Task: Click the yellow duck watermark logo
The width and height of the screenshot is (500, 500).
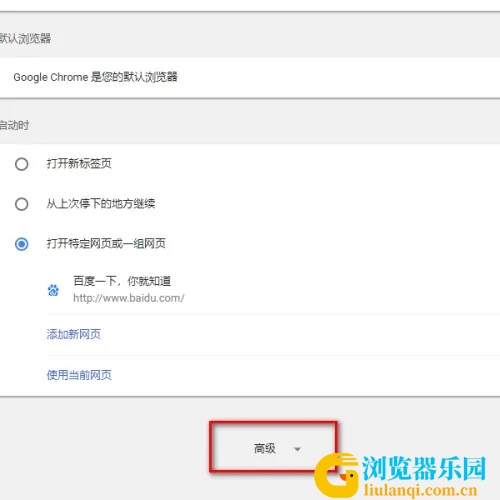Action: click(x=336, y=475)
